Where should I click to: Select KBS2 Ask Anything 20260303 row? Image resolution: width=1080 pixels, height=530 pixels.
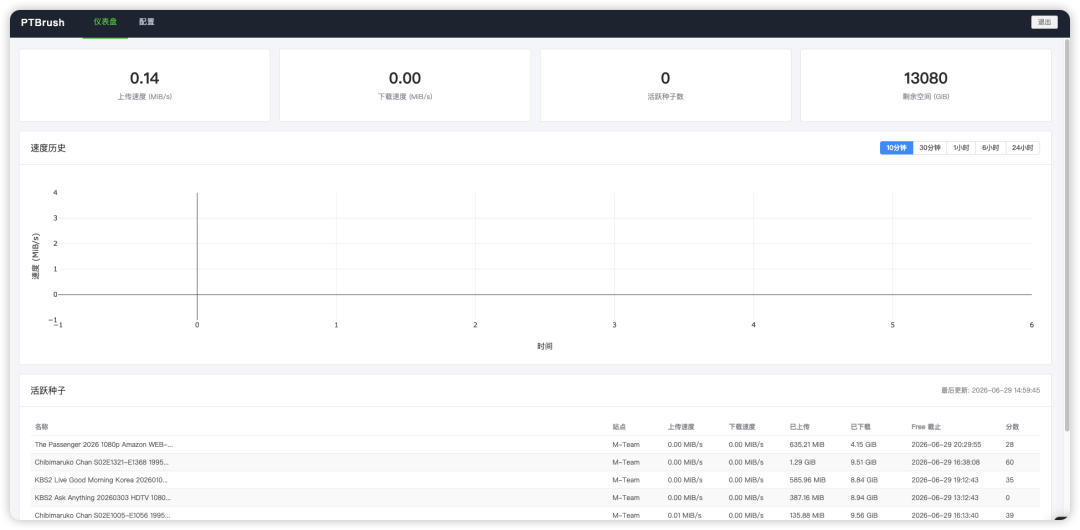(x=535, y=498)
